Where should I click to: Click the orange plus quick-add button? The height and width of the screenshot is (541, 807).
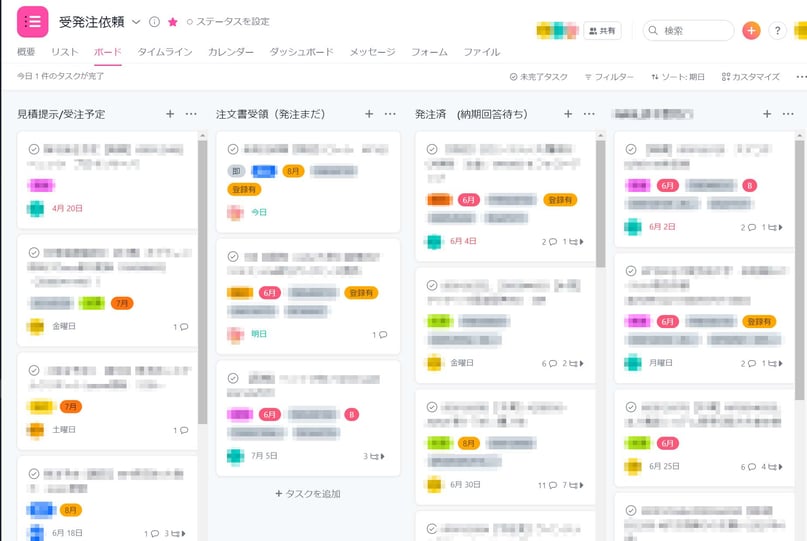pos(751,30)
